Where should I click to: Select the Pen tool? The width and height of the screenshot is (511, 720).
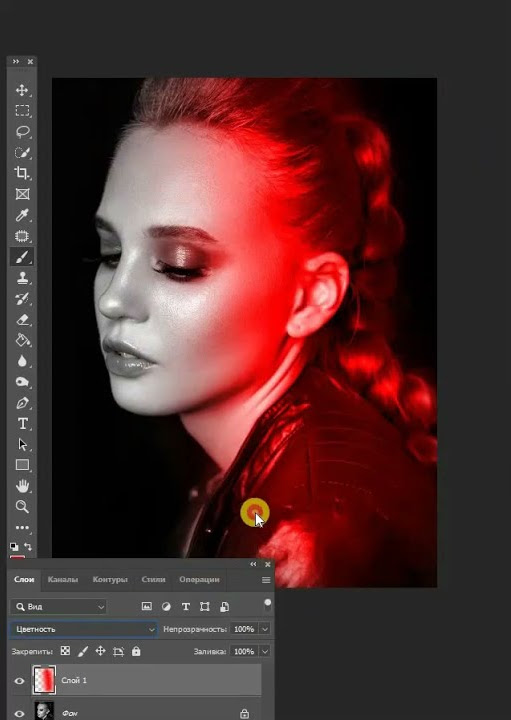point(22,403)
